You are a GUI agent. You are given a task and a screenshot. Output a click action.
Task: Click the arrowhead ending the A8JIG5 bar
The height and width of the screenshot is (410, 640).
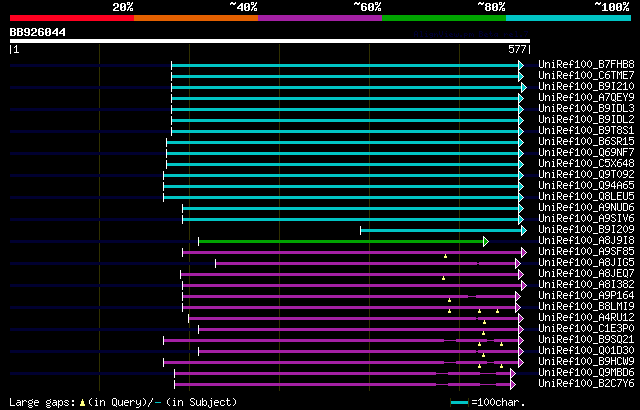point(518,264)
